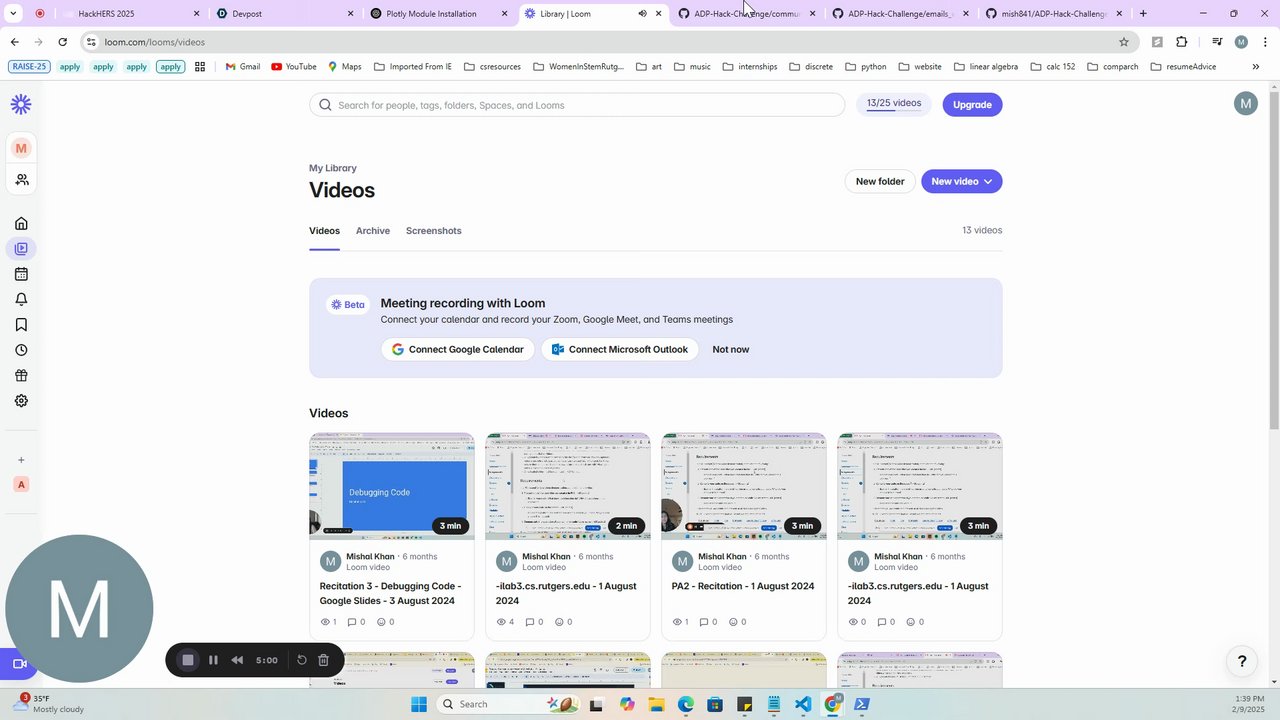Open the help question mark button
The height and width of the screenshot is (720, 1280).
1242,661
